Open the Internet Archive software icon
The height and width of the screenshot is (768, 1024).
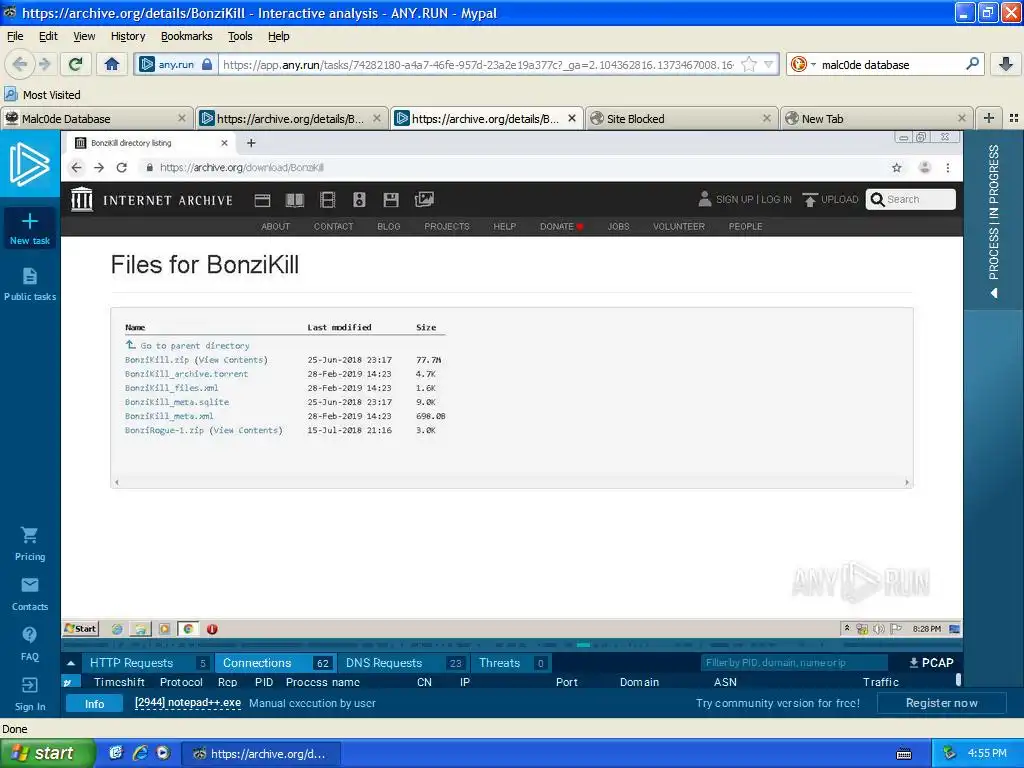click(x=391, y=200)
